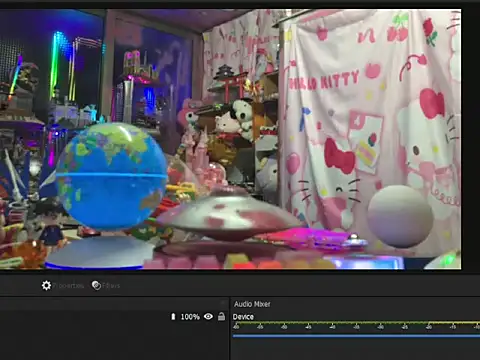
Task: Open source Properties via the gear icon
Action: click(46, 285)
